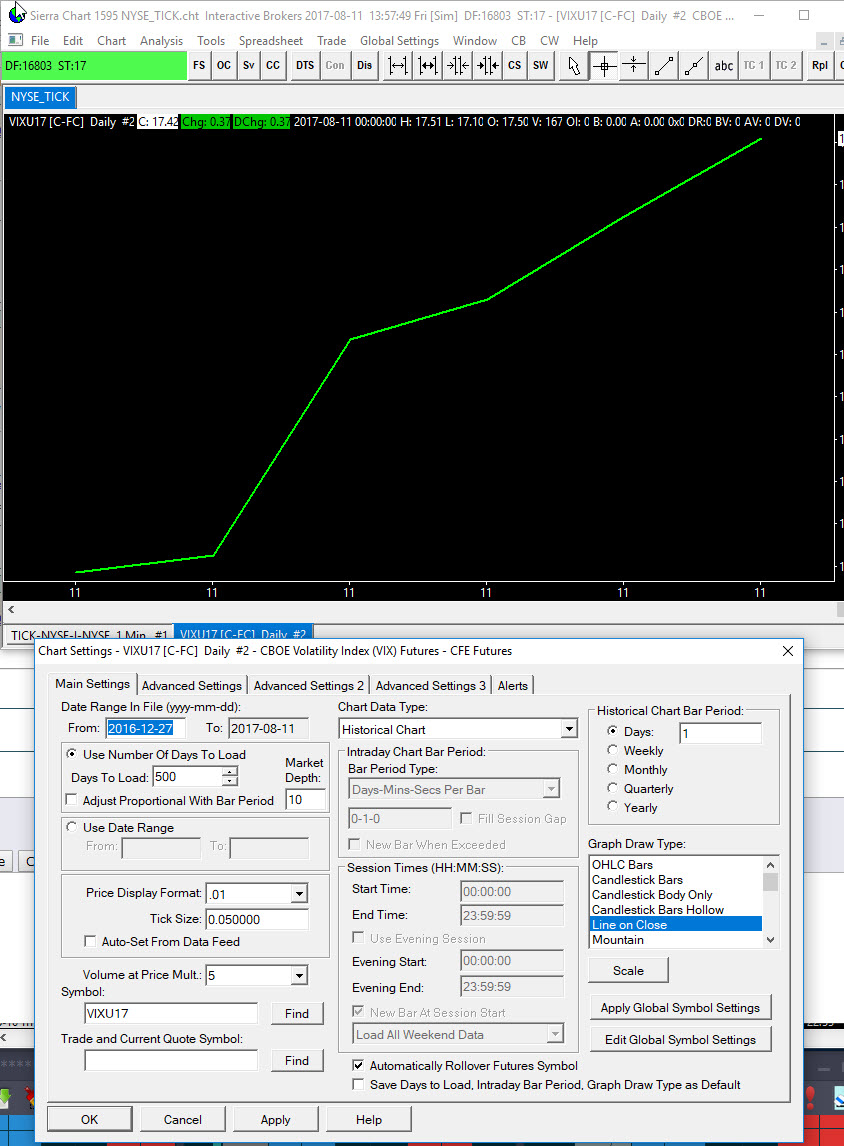This screenshot has height=1146, width=844.
Task: Open the Spreadsheet menu
Action: 270,41
